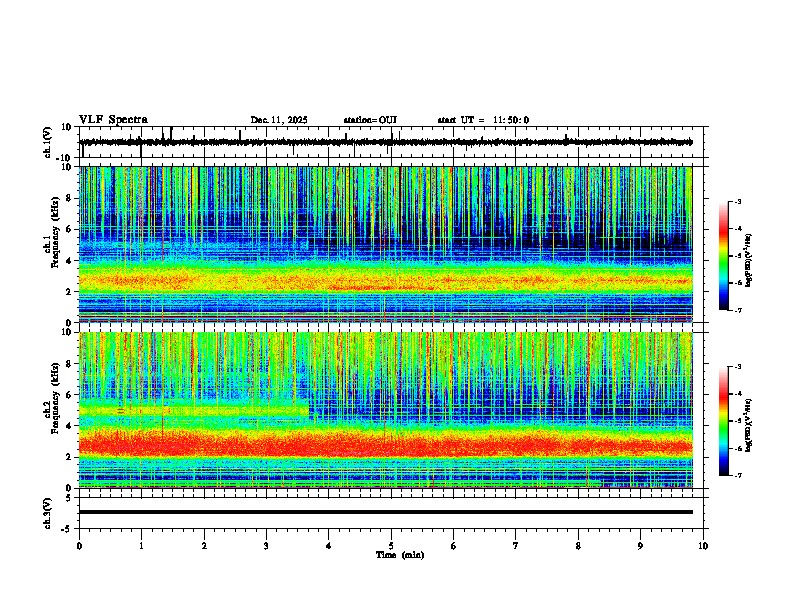Screen dimensions: 792x612
Task: Click the ch.1 spectrogram color scale bar
Action: click(x=724, y=255)
